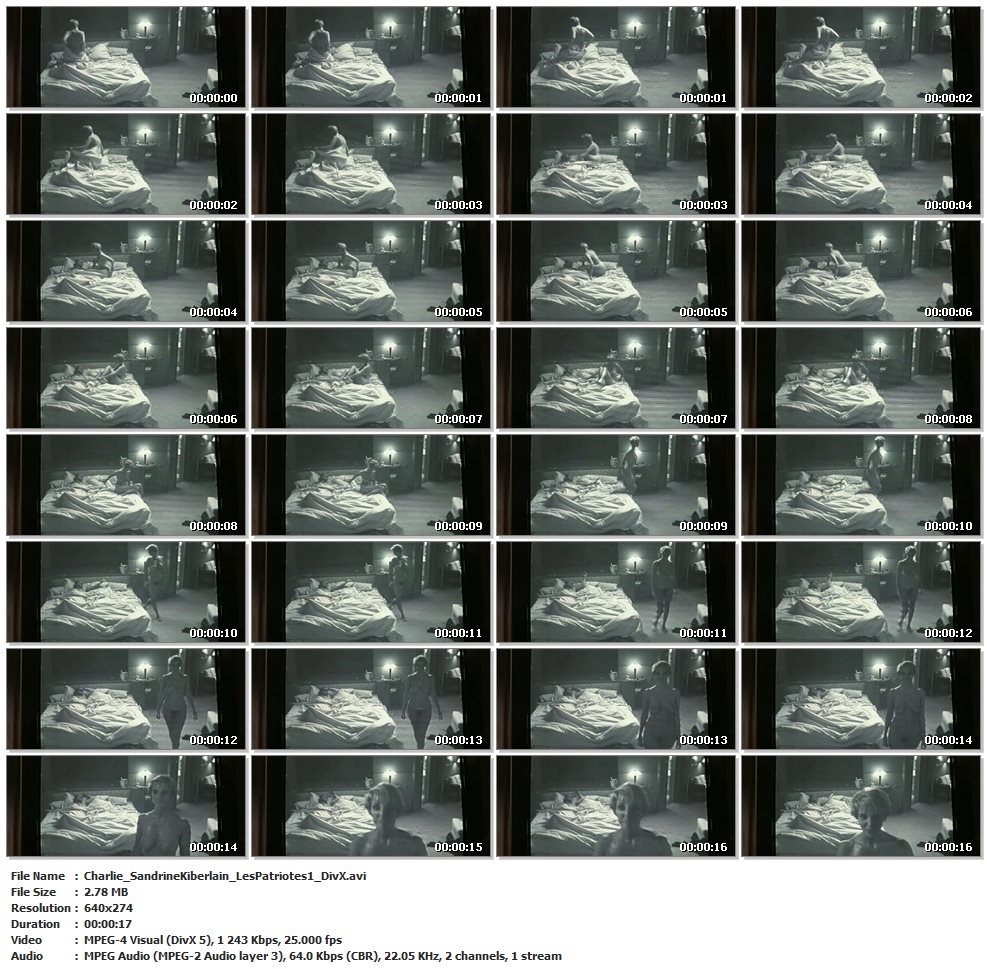Select the 00:00:17 duration value
The width and height of the screenshot is (987, 969).
[108, 924]
